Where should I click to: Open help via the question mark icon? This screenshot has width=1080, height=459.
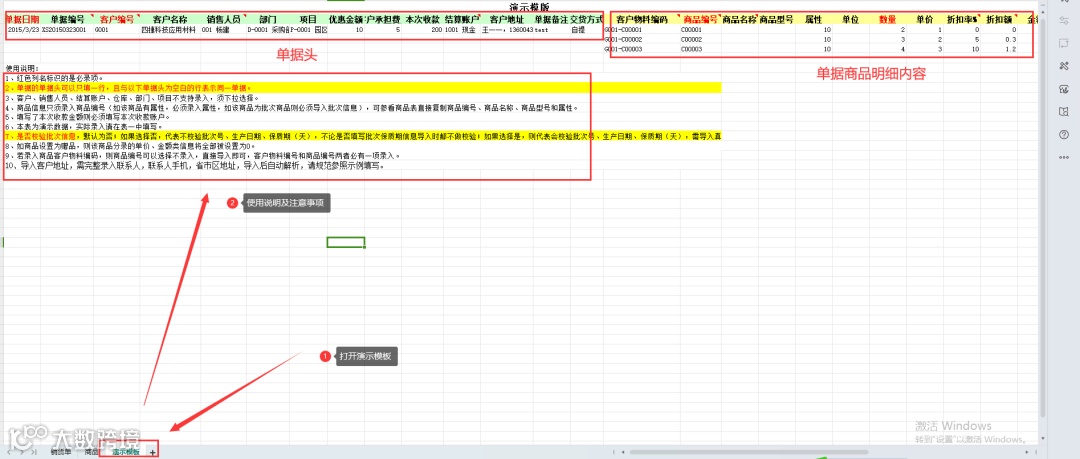(x=1063, y=134)
